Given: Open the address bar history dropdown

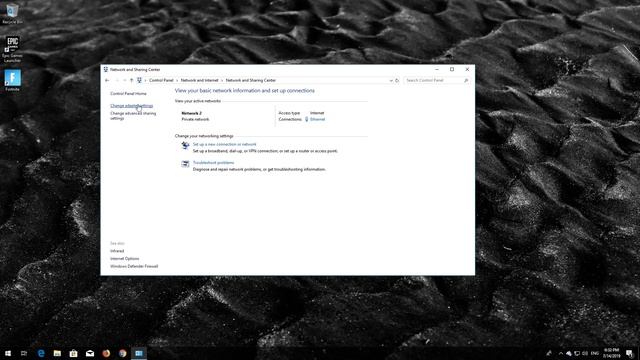Looking at the screenshot, I should [x=391, y=80].
